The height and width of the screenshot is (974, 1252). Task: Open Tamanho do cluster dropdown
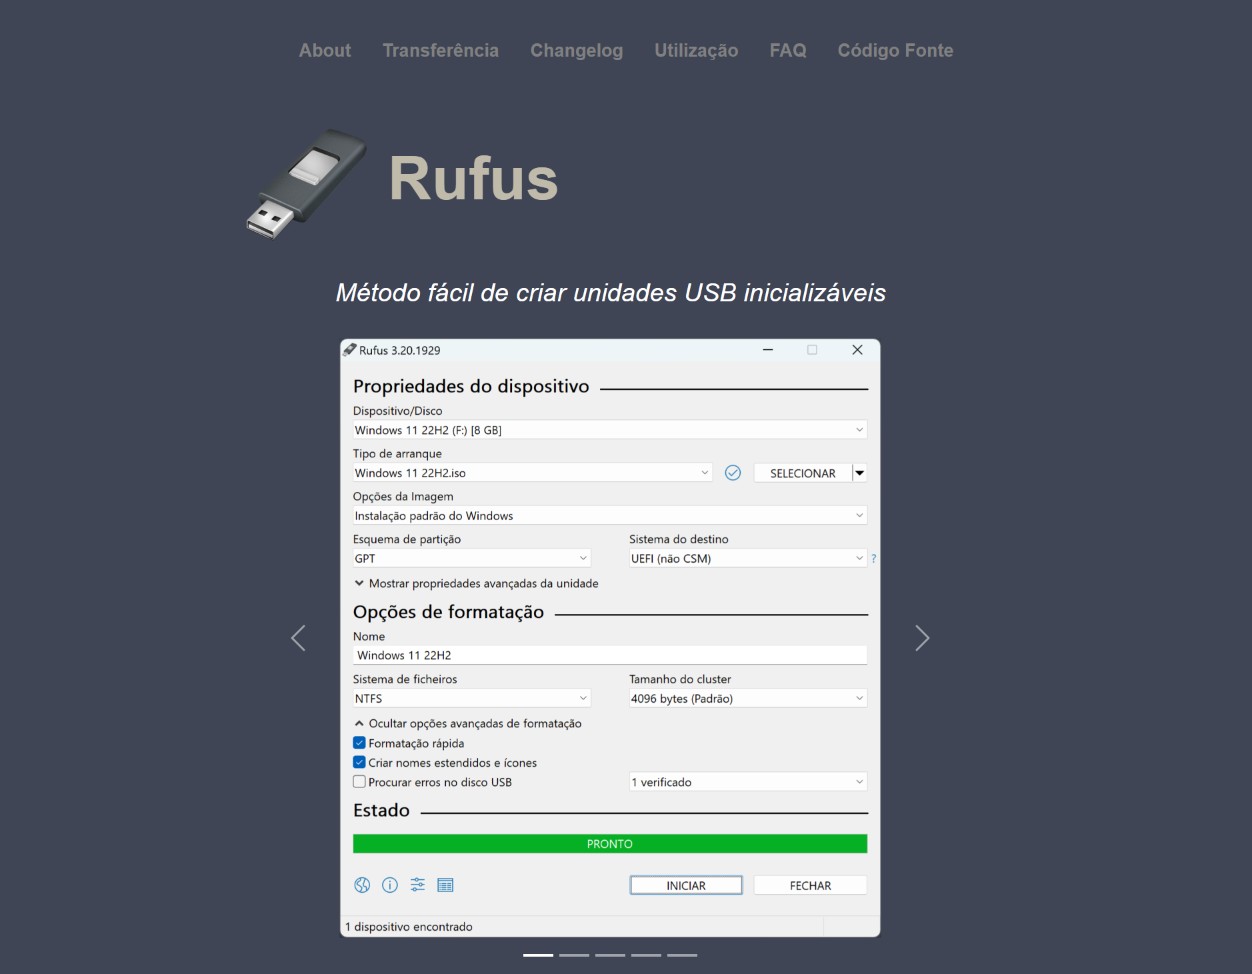click(747, 698)
